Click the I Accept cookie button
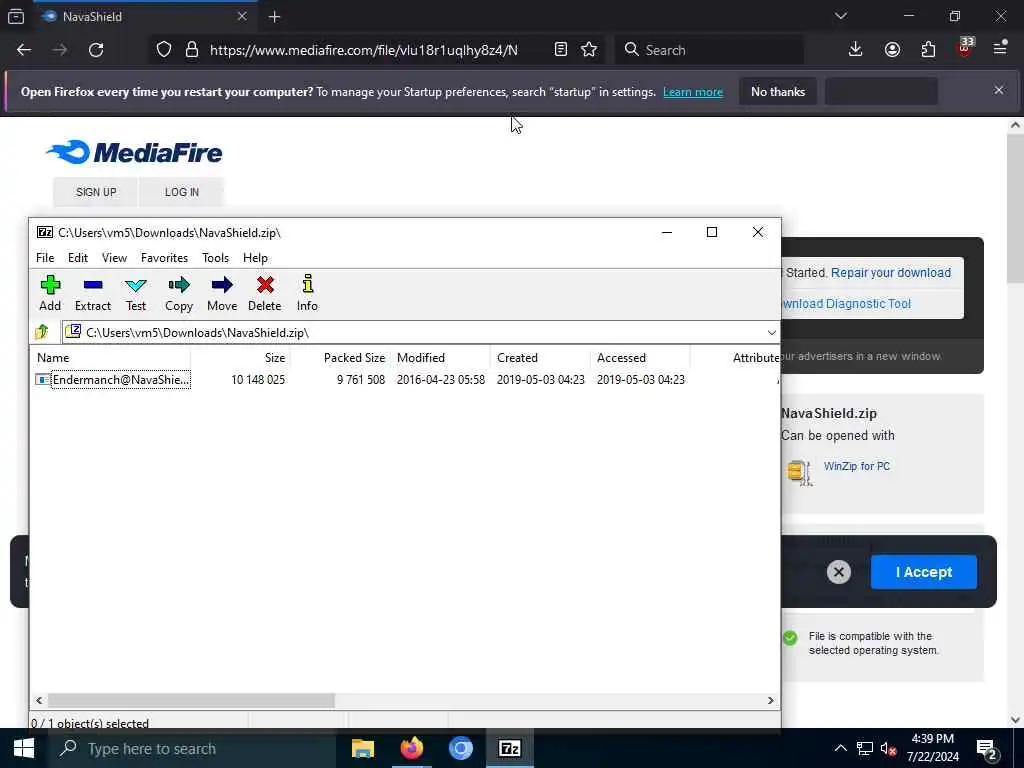 pyautogui.click(x=923, y=572)
